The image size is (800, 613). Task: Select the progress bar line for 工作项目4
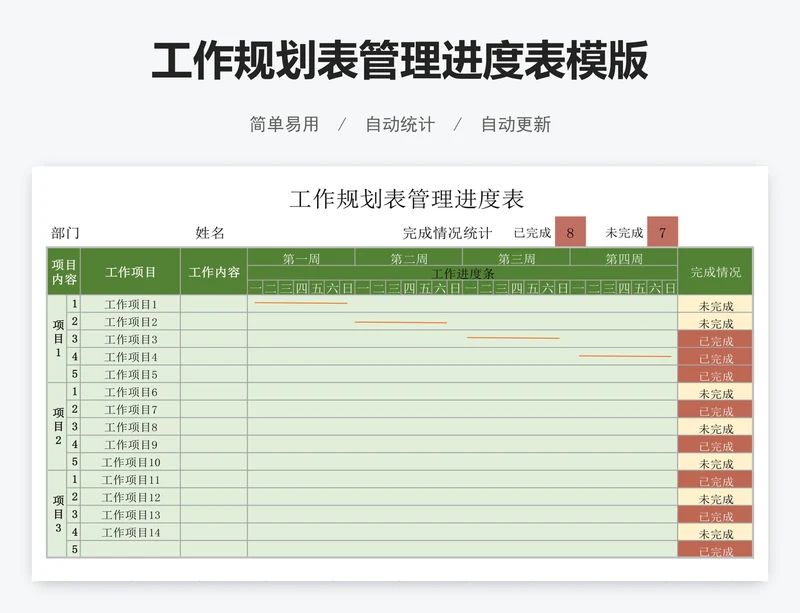click(x=625, y=356)
